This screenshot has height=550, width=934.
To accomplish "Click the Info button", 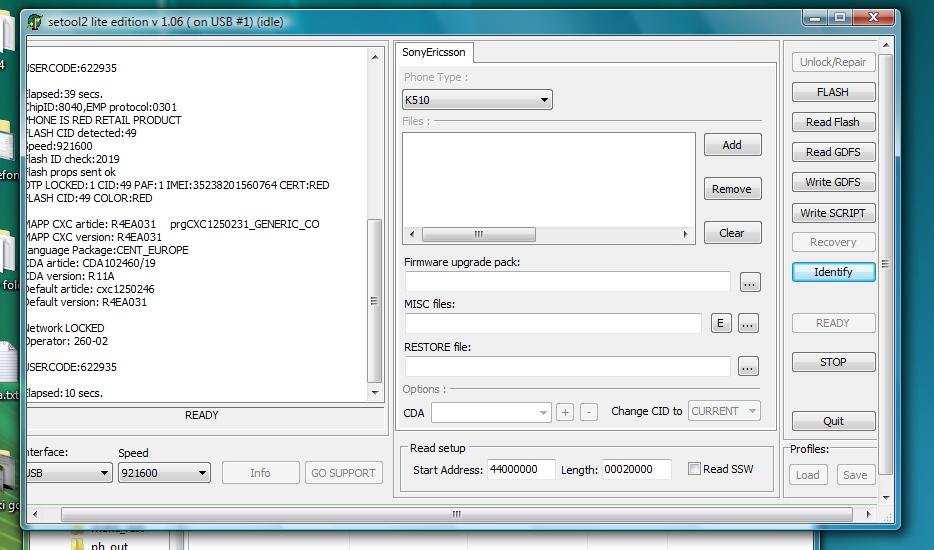I will 260,473.
